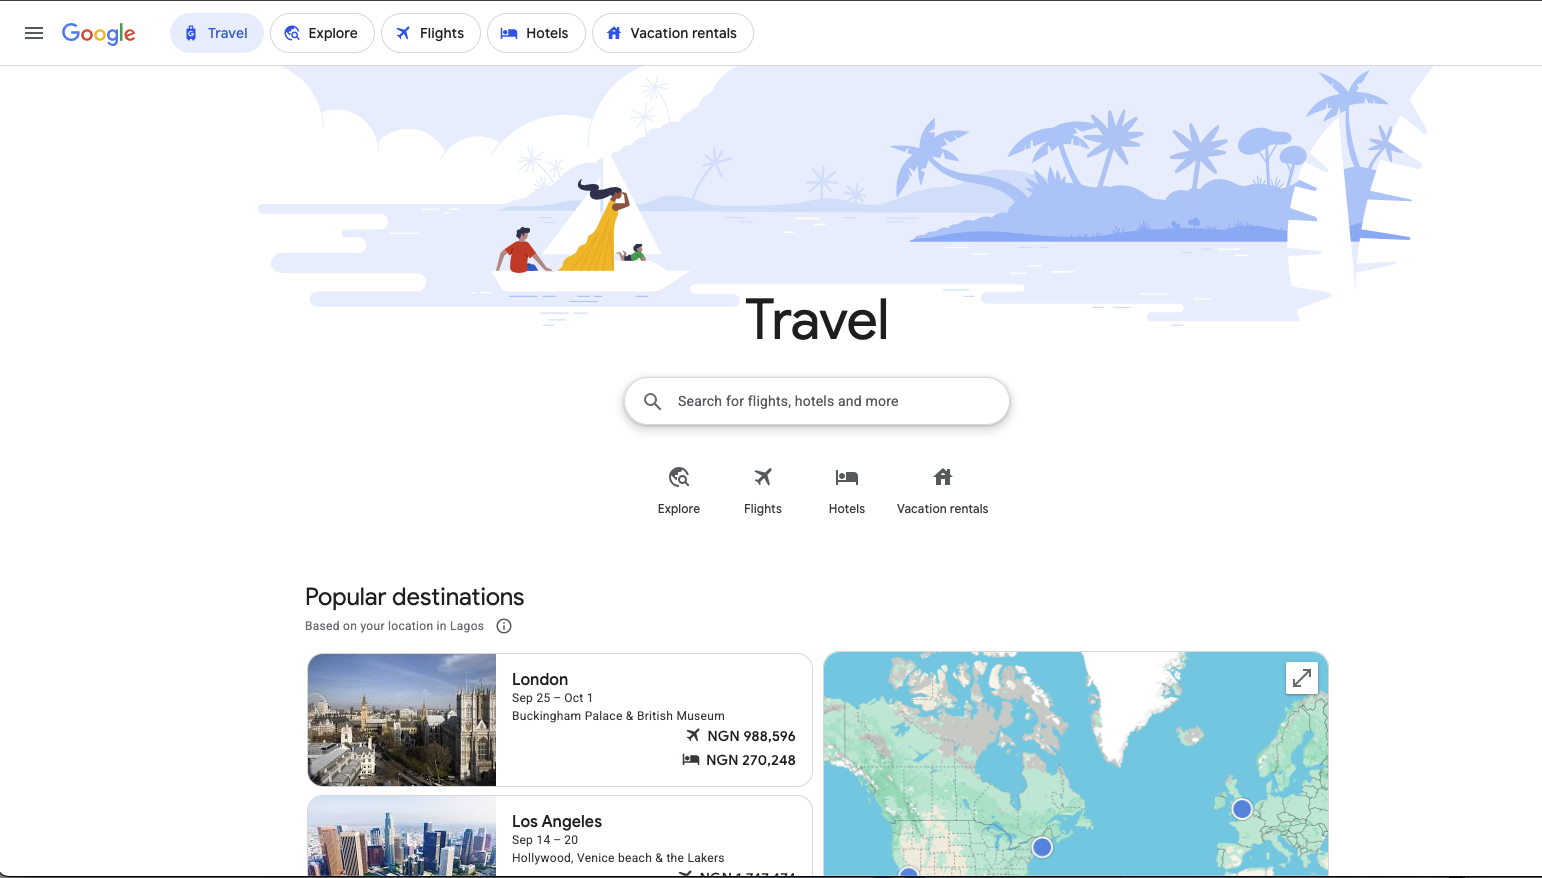Viewport: 1542px width, 878px height.
Task: Open the Hotels bed shortcut icon
Action: (x=847, y=477)
